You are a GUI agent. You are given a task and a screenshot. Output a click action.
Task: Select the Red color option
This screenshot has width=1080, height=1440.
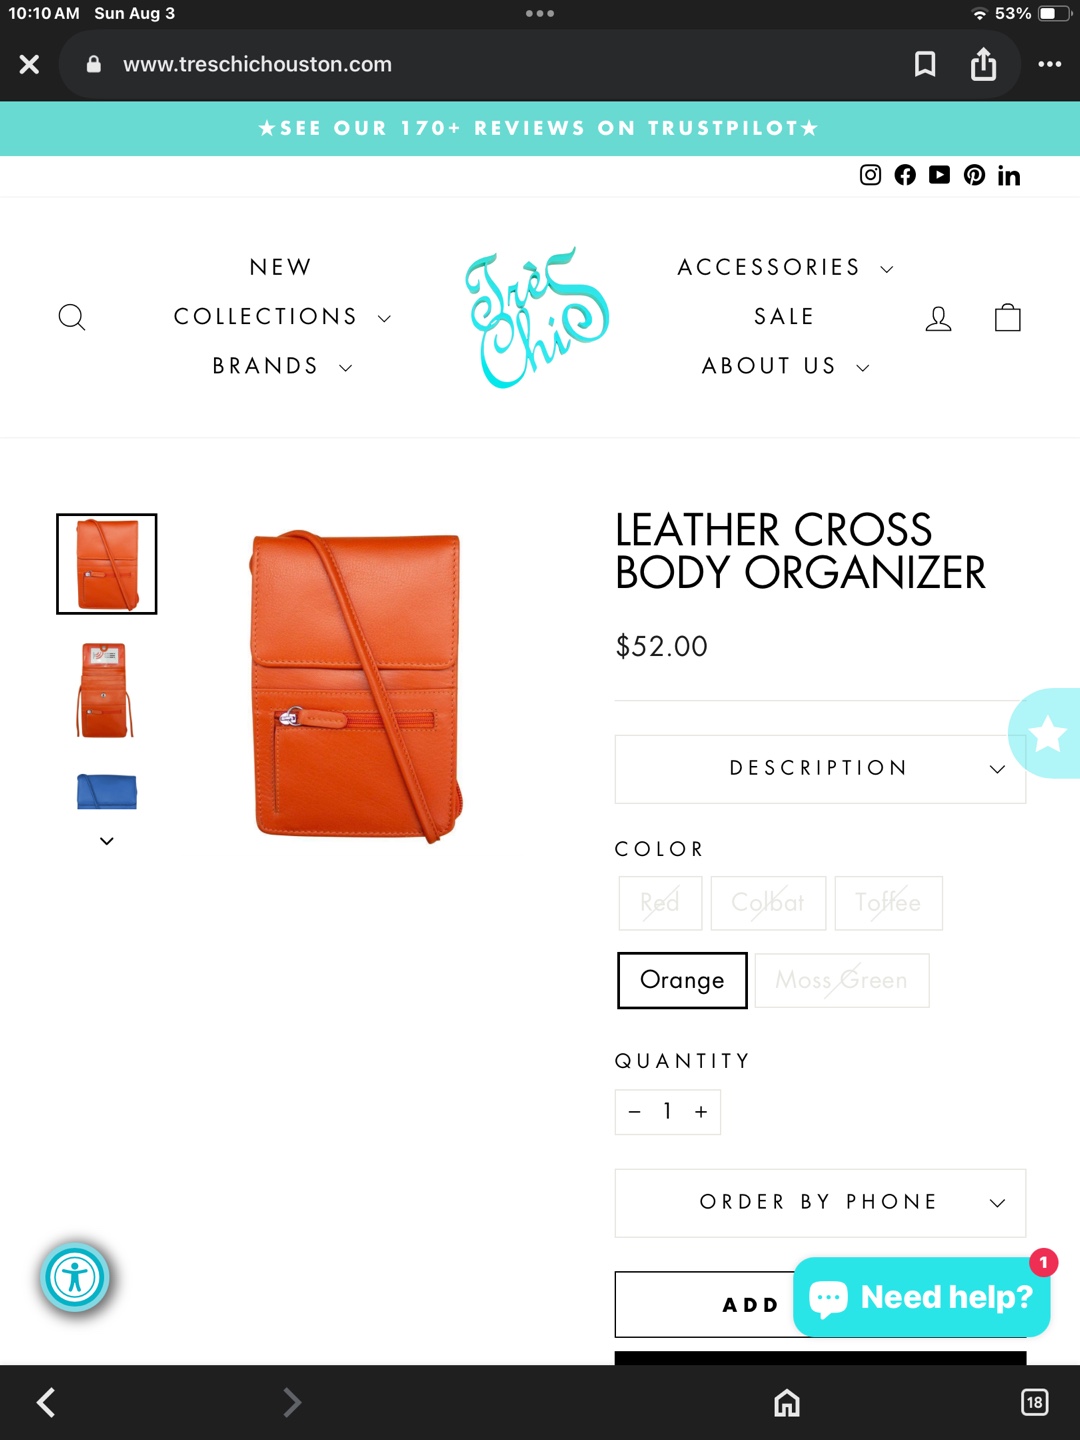point(660,903)
